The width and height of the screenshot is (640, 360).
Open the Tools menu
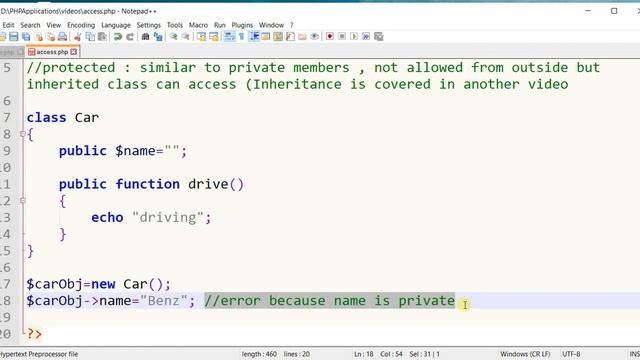[x=175, y=25]
